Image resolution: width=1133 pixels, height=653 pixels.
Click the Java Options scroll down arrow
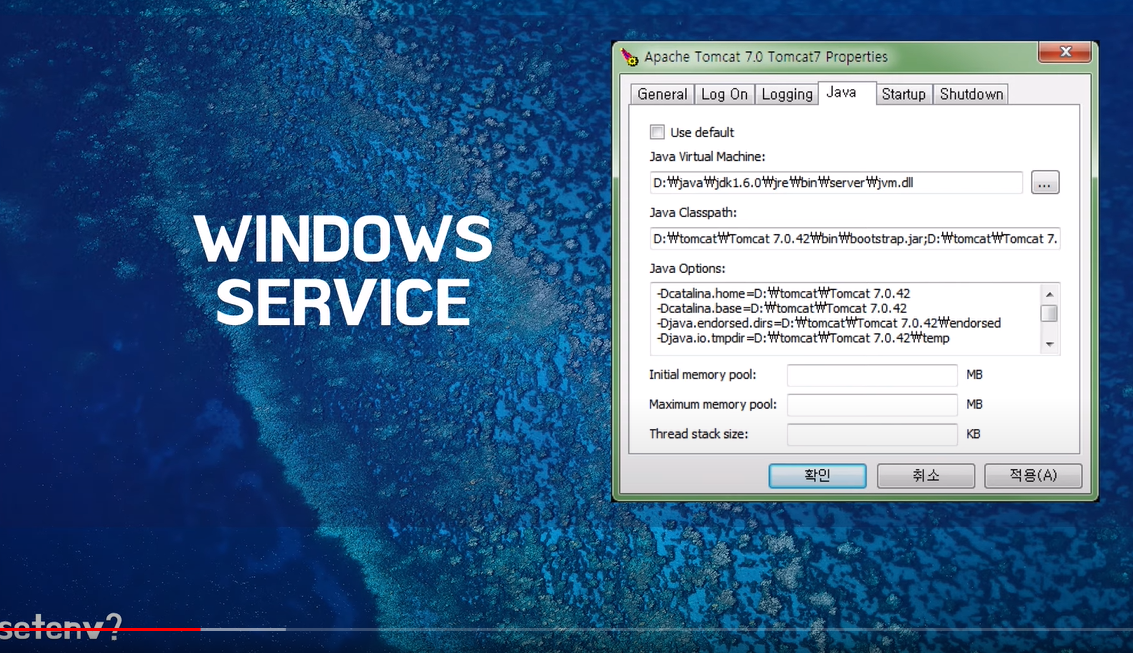pyautogui.click(x=1050, y=345)
